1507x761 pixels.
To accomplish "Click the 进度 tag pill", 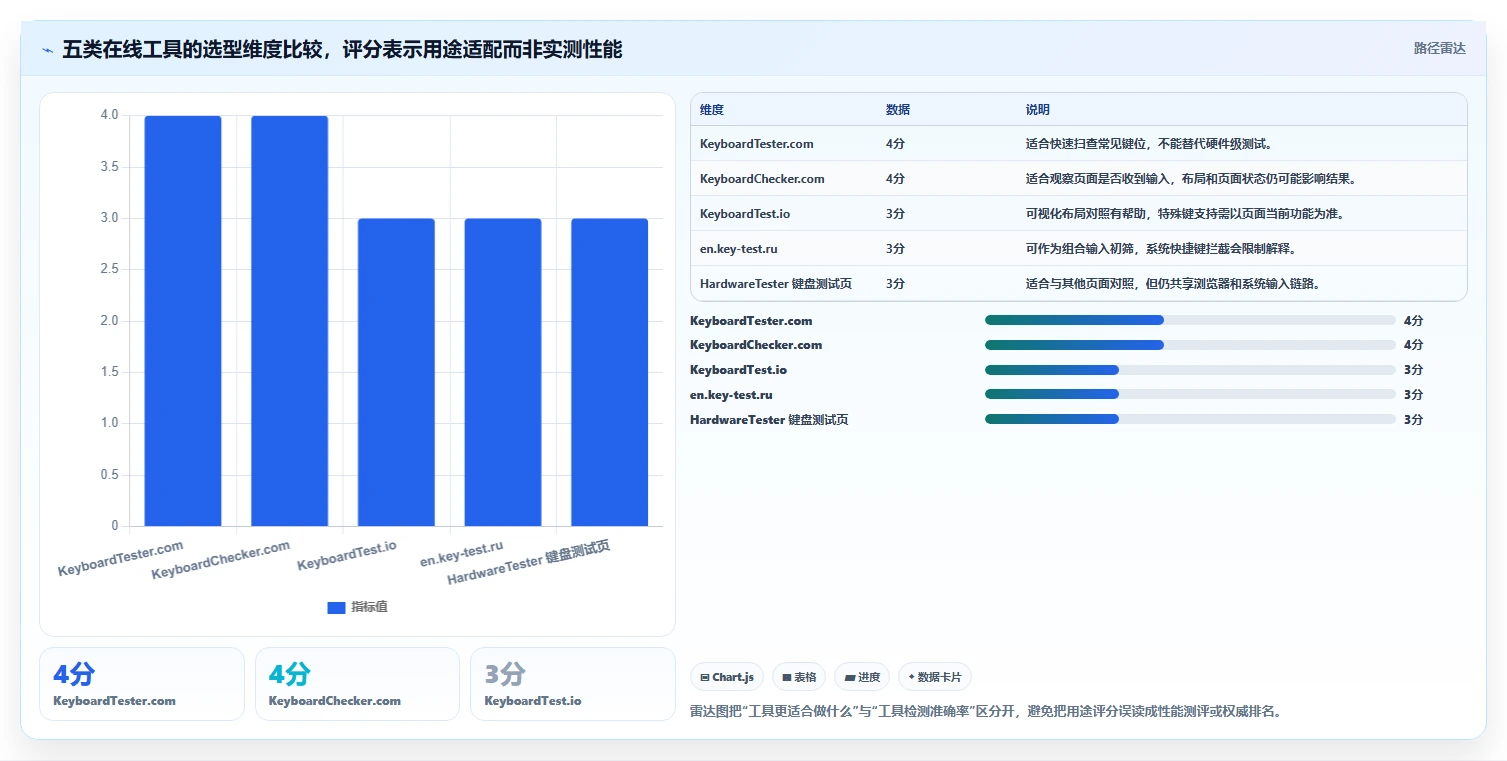I will pos(862,677).
